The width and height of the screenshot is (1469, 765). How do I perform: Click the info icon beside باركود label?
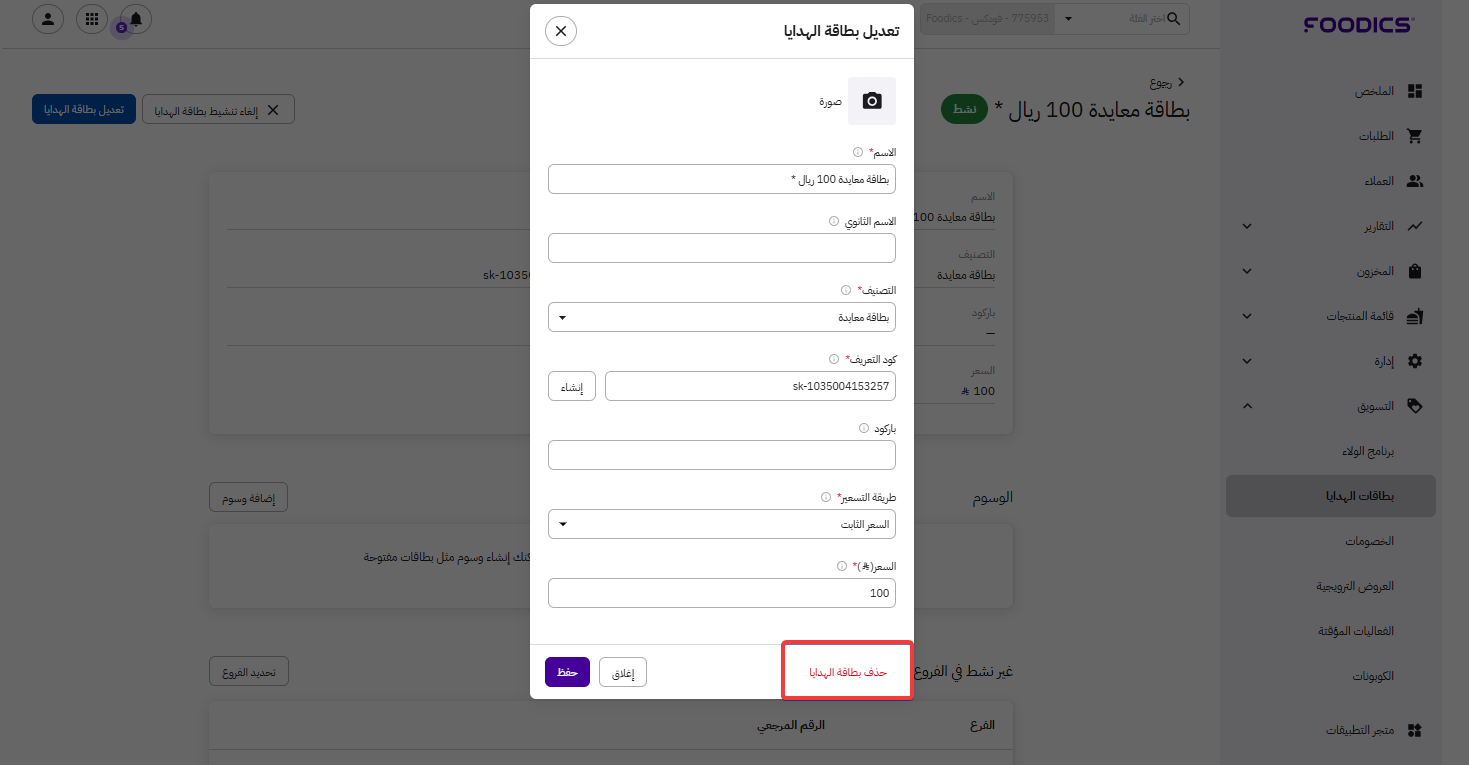click(864, 428)
